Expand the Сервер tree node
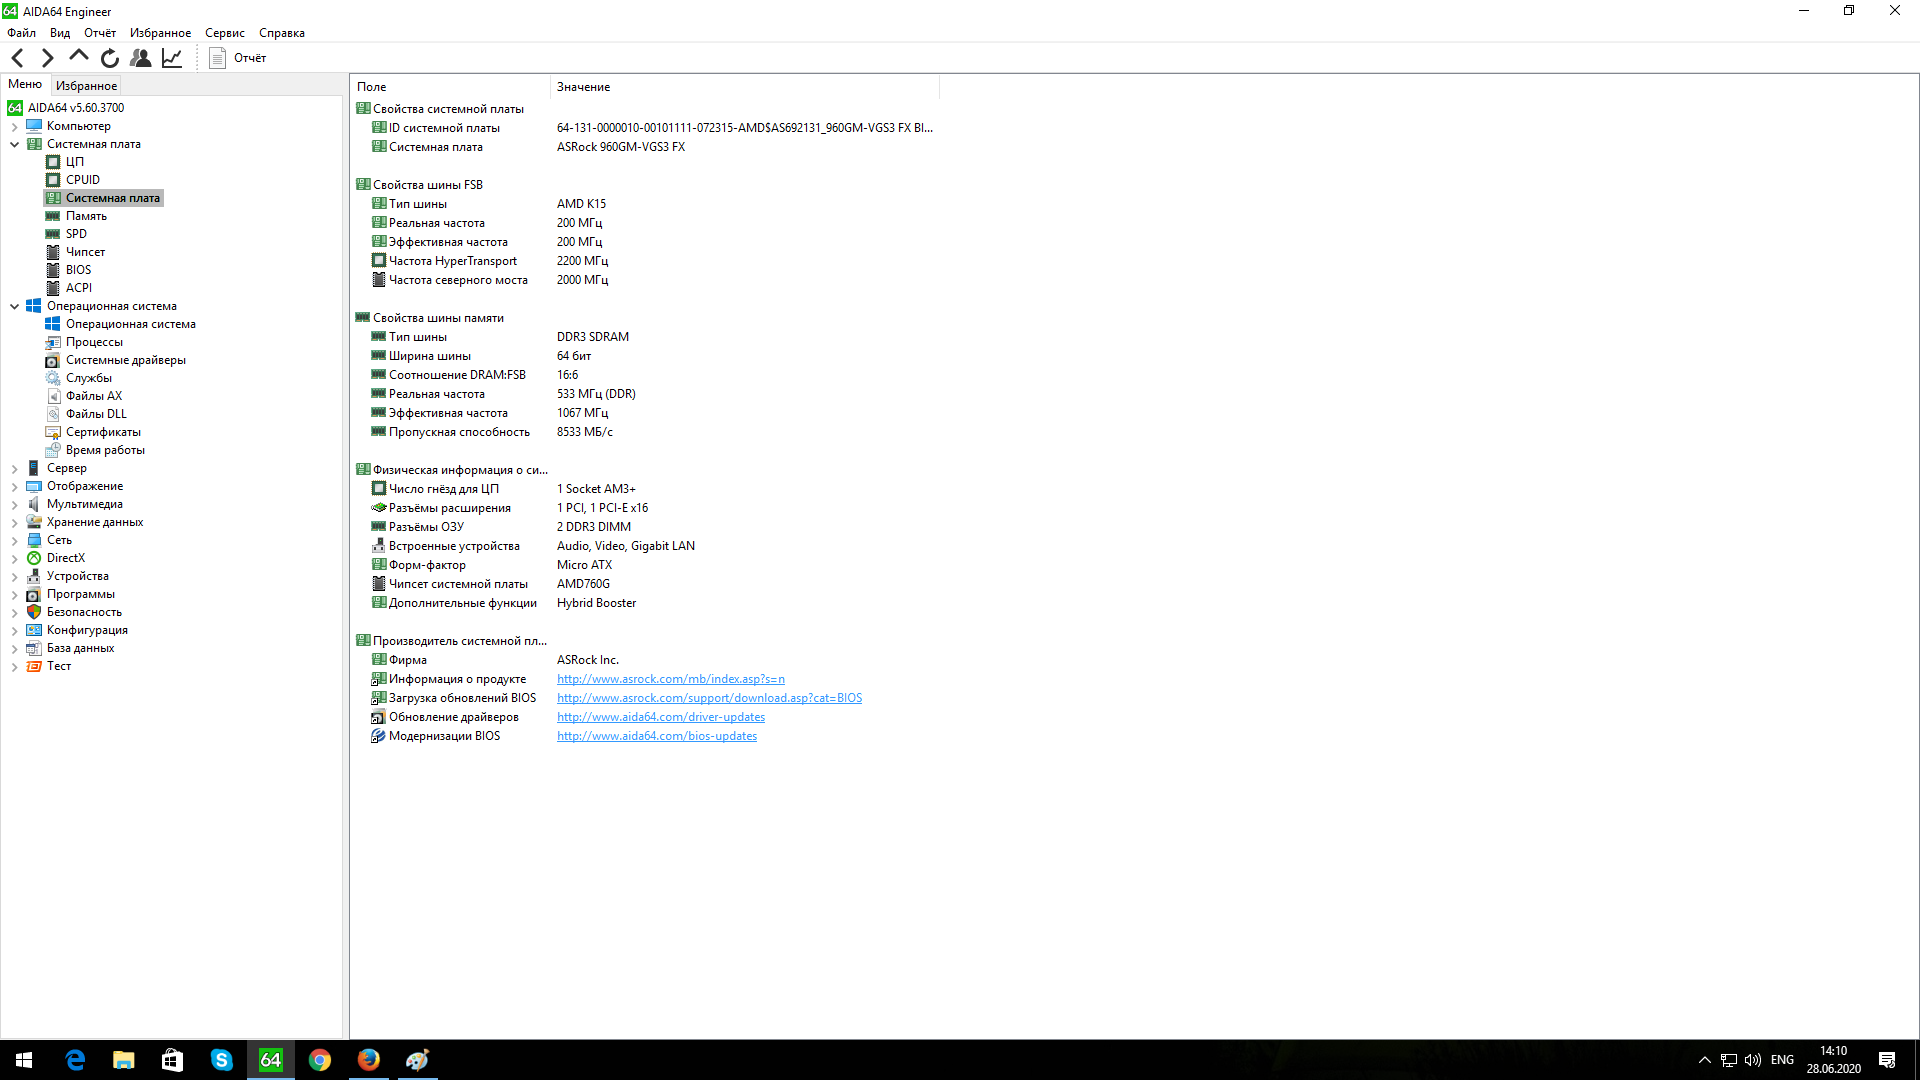 (14, 468)
